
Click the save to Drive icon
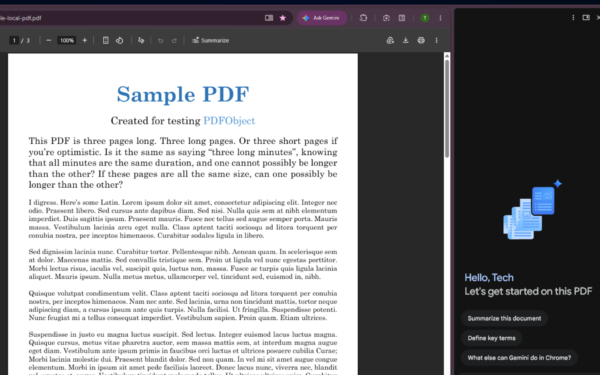(390, 40)
